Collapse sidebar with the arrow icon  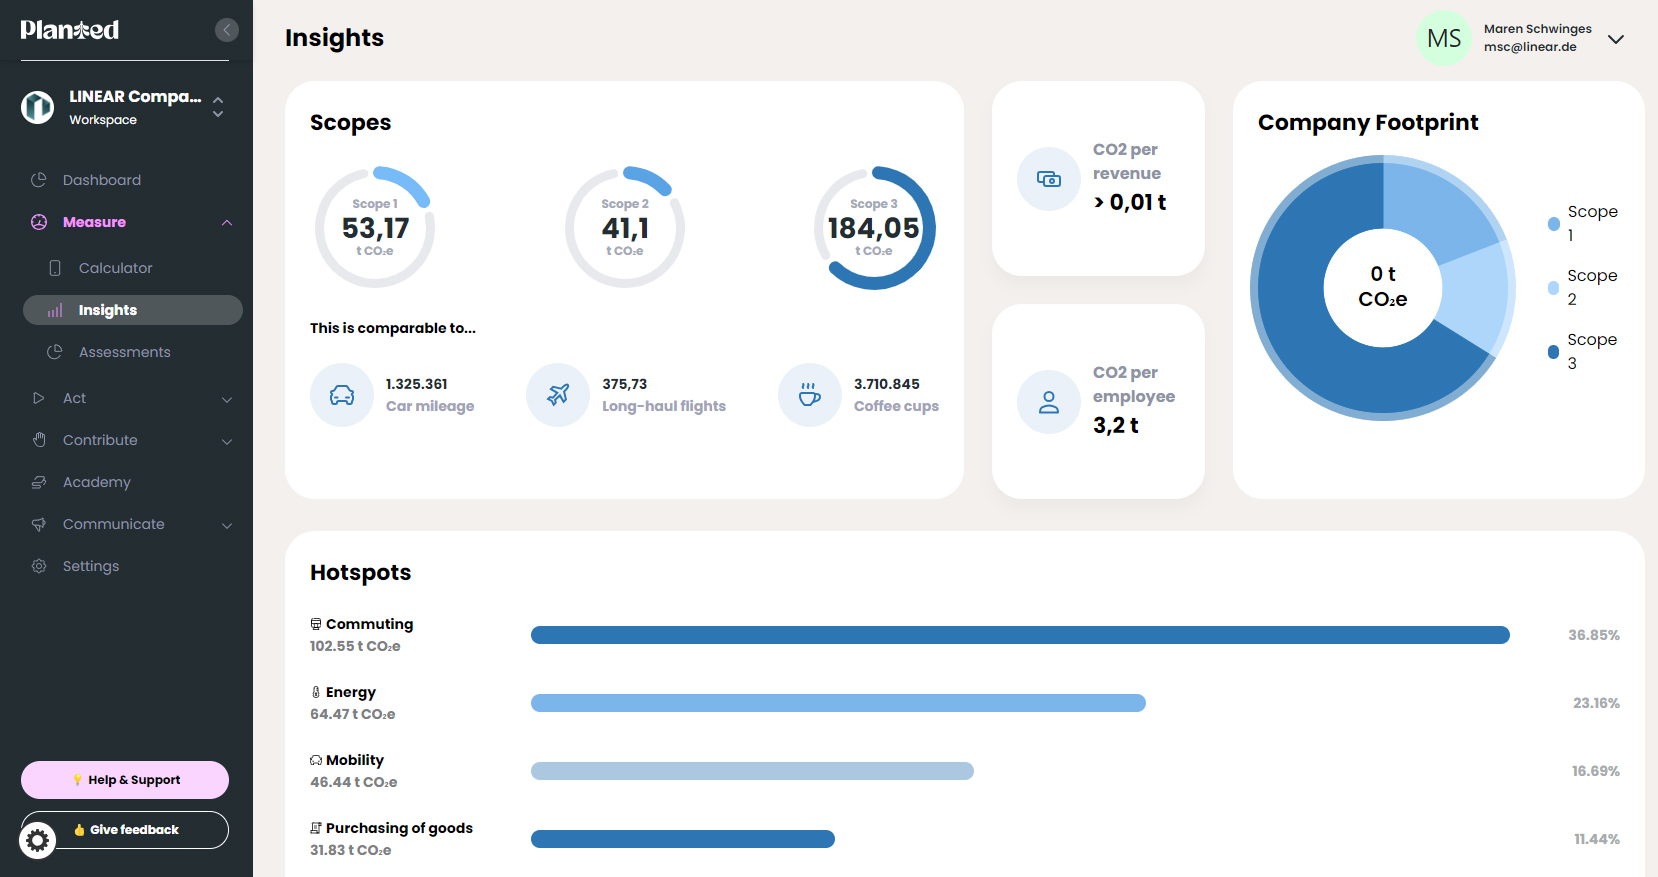[227, 30]
